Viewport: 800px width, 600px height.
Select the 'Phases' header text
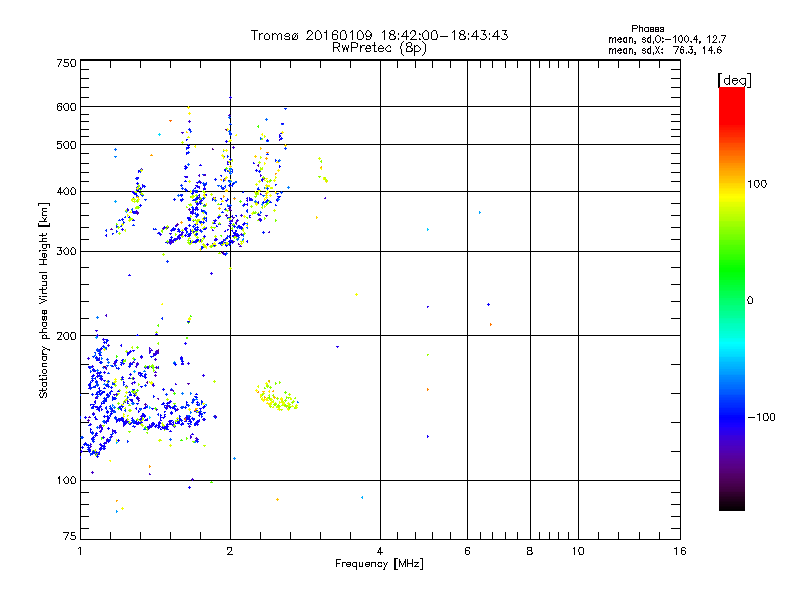[647, 29]
